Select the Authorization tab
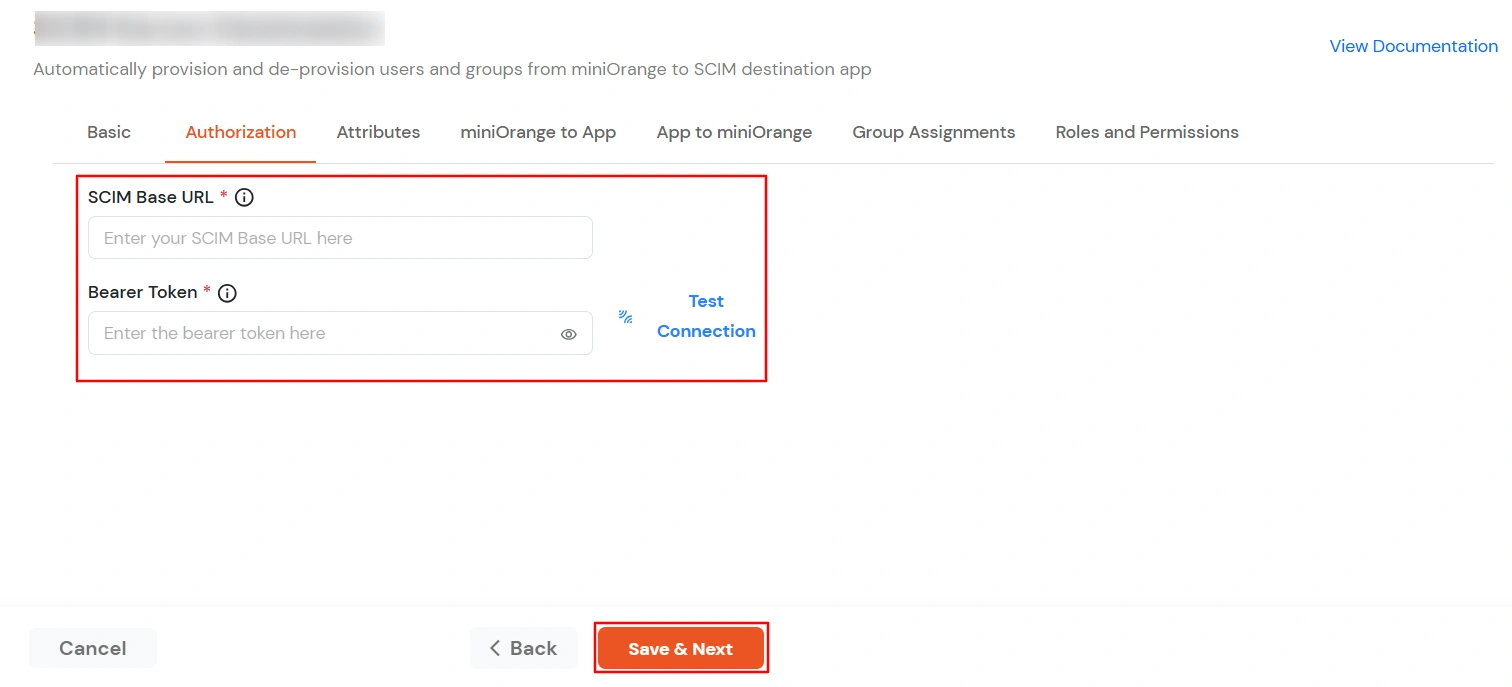 240,132
